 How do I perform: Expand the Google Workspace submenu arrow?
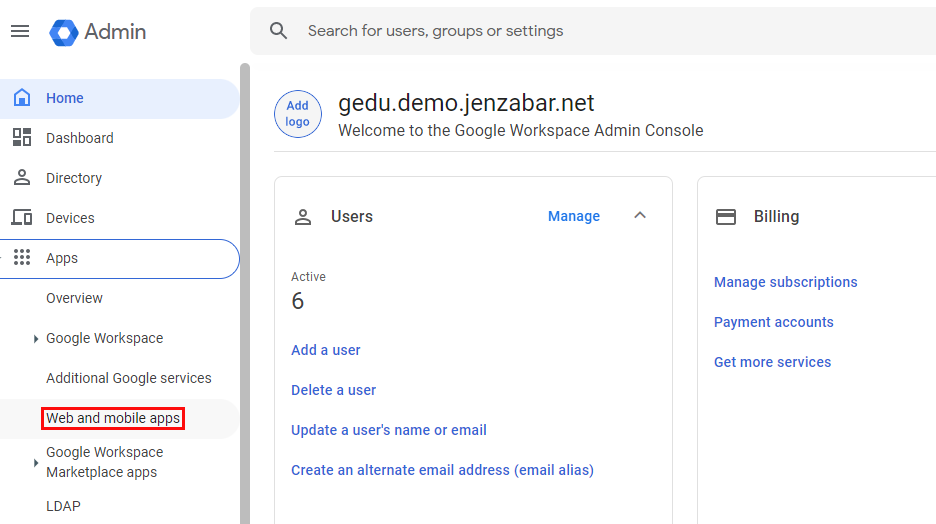point(36,339)
